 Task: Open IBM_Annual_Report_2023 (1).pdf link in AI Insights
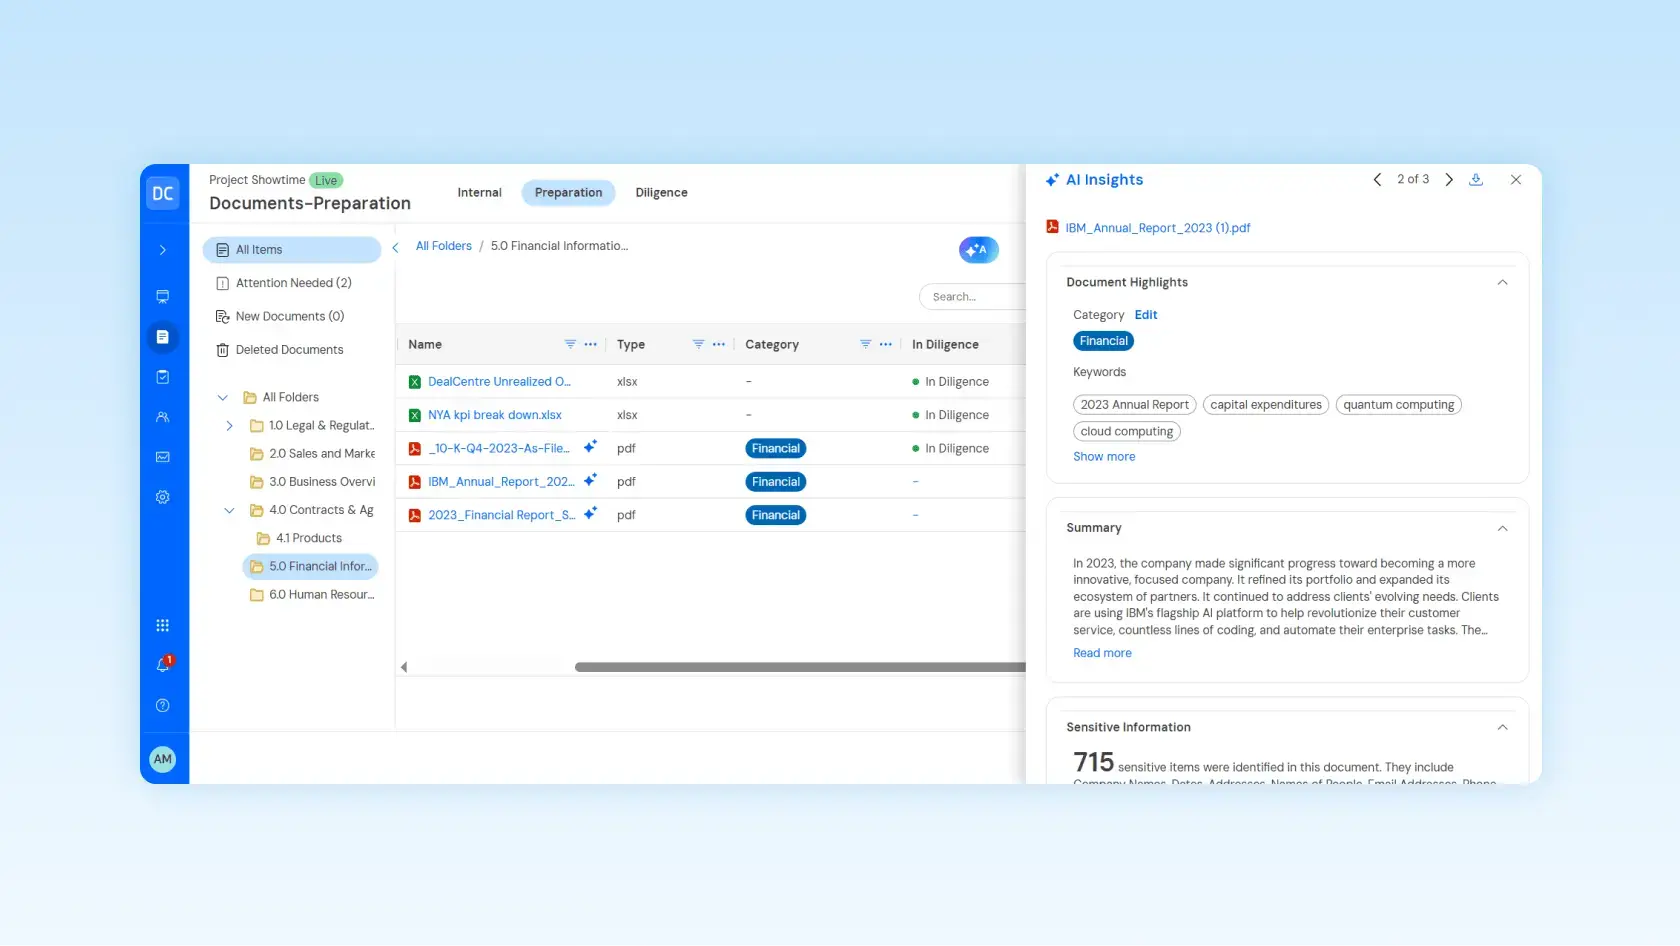point(1158,228)
